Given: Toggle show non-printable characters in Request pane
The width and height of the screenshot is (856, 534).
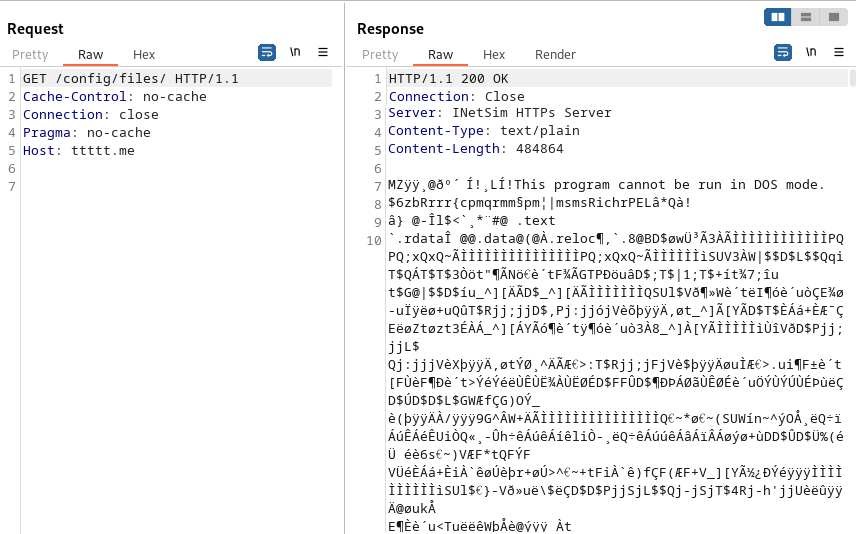Looking at the screenshot, I should (x=295, y=52).
